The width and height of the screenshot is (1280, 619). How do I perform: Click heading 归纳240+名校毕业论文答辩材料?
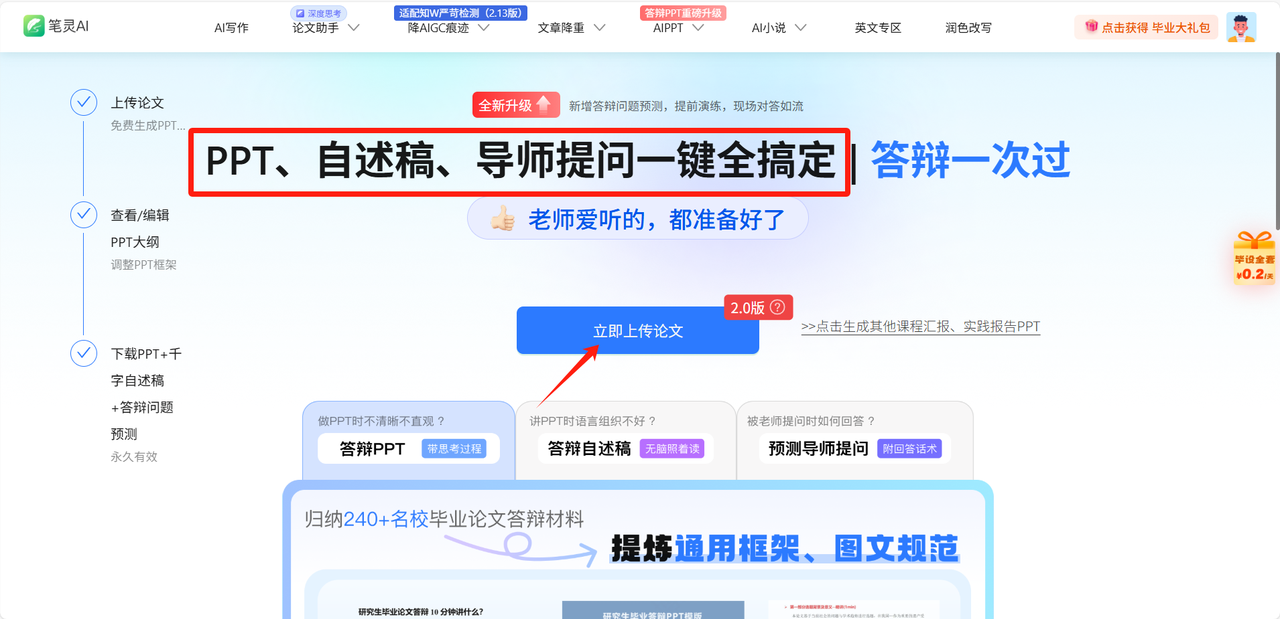444,519
